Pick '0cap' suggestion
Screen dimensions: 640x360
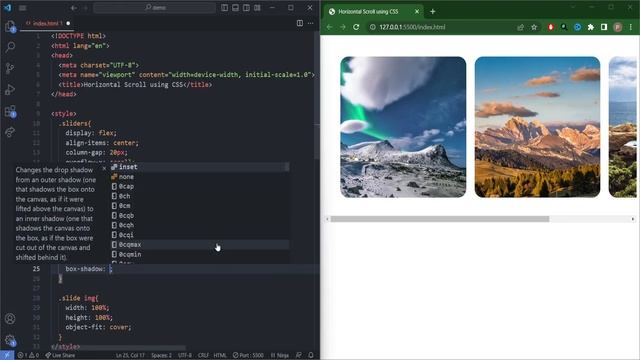coord(200,186)
